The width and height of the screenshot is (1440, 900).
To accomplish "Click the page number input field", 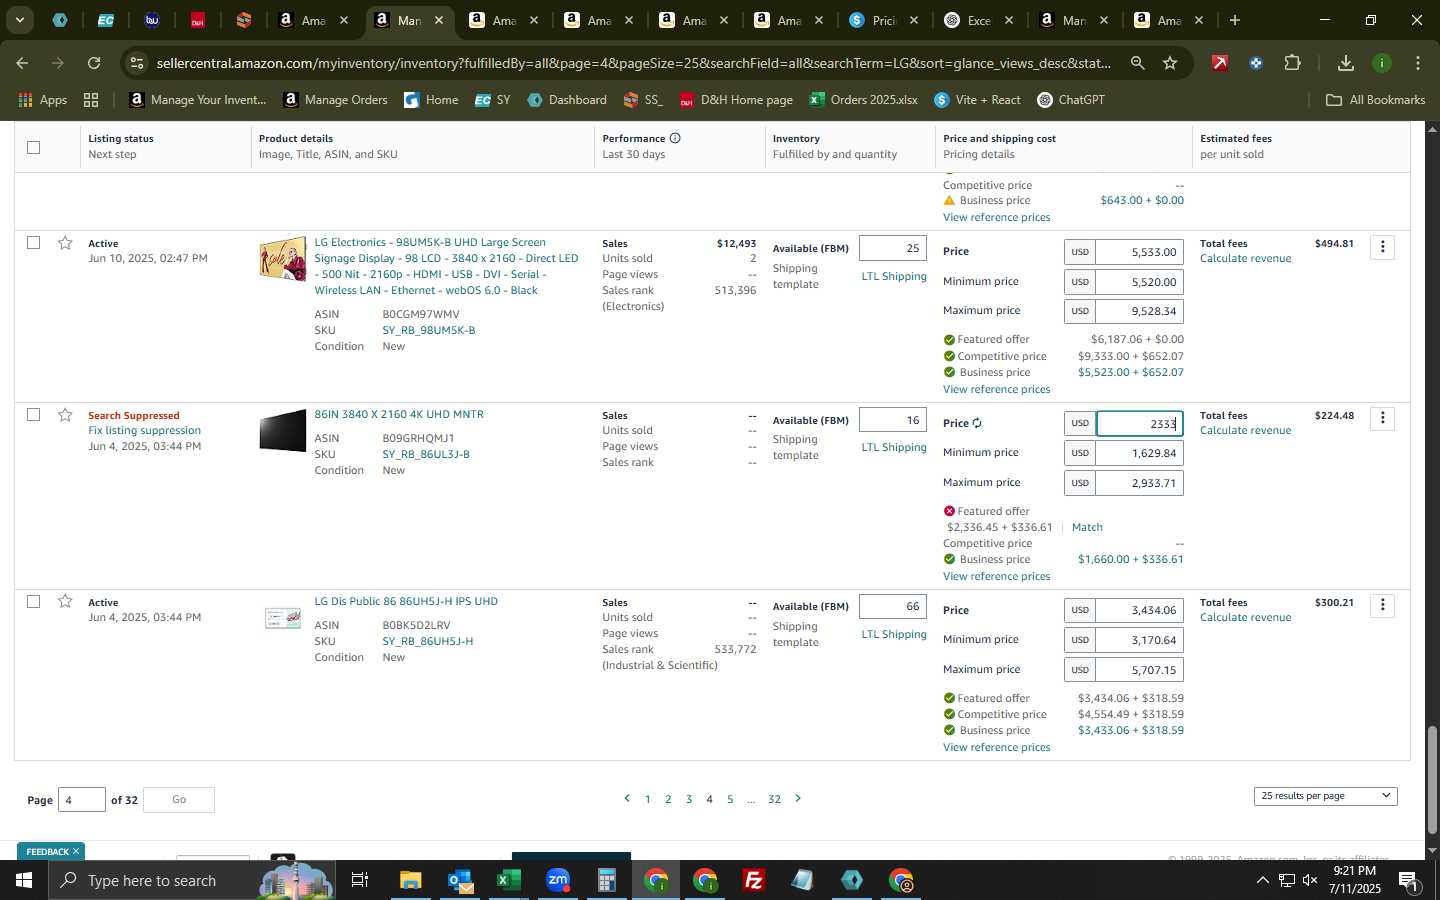I will click(82, 800).
